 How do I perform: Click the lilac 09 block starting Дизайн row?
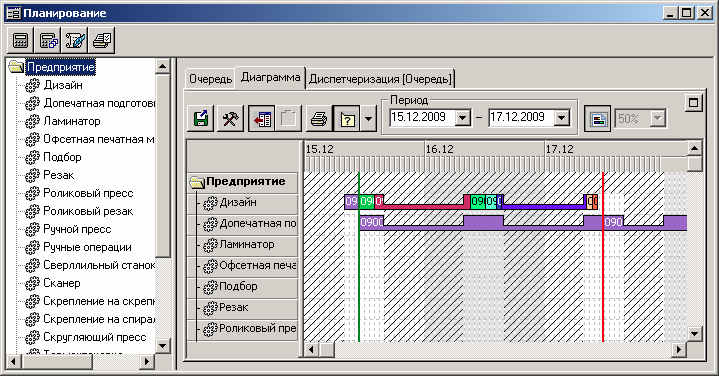tap(351, 201)
